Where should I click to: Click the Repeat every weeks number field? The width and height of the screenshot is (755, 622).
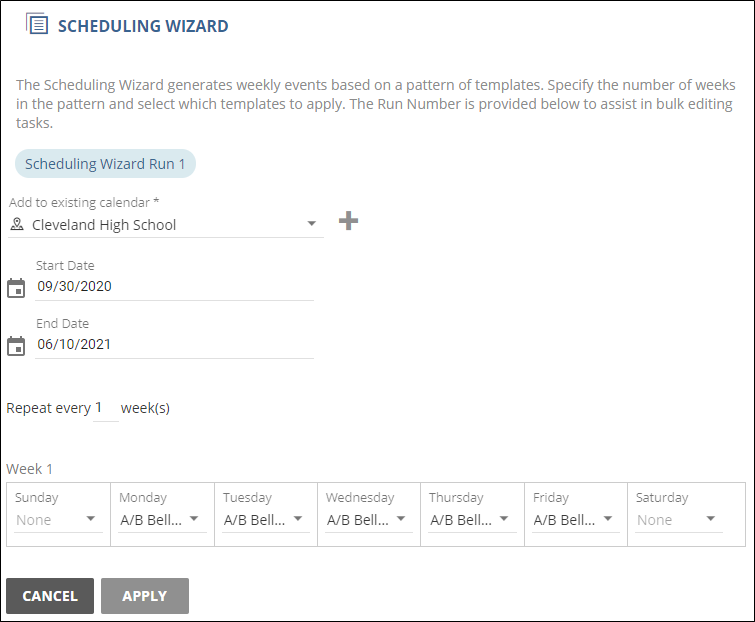(x=104, y=409)
